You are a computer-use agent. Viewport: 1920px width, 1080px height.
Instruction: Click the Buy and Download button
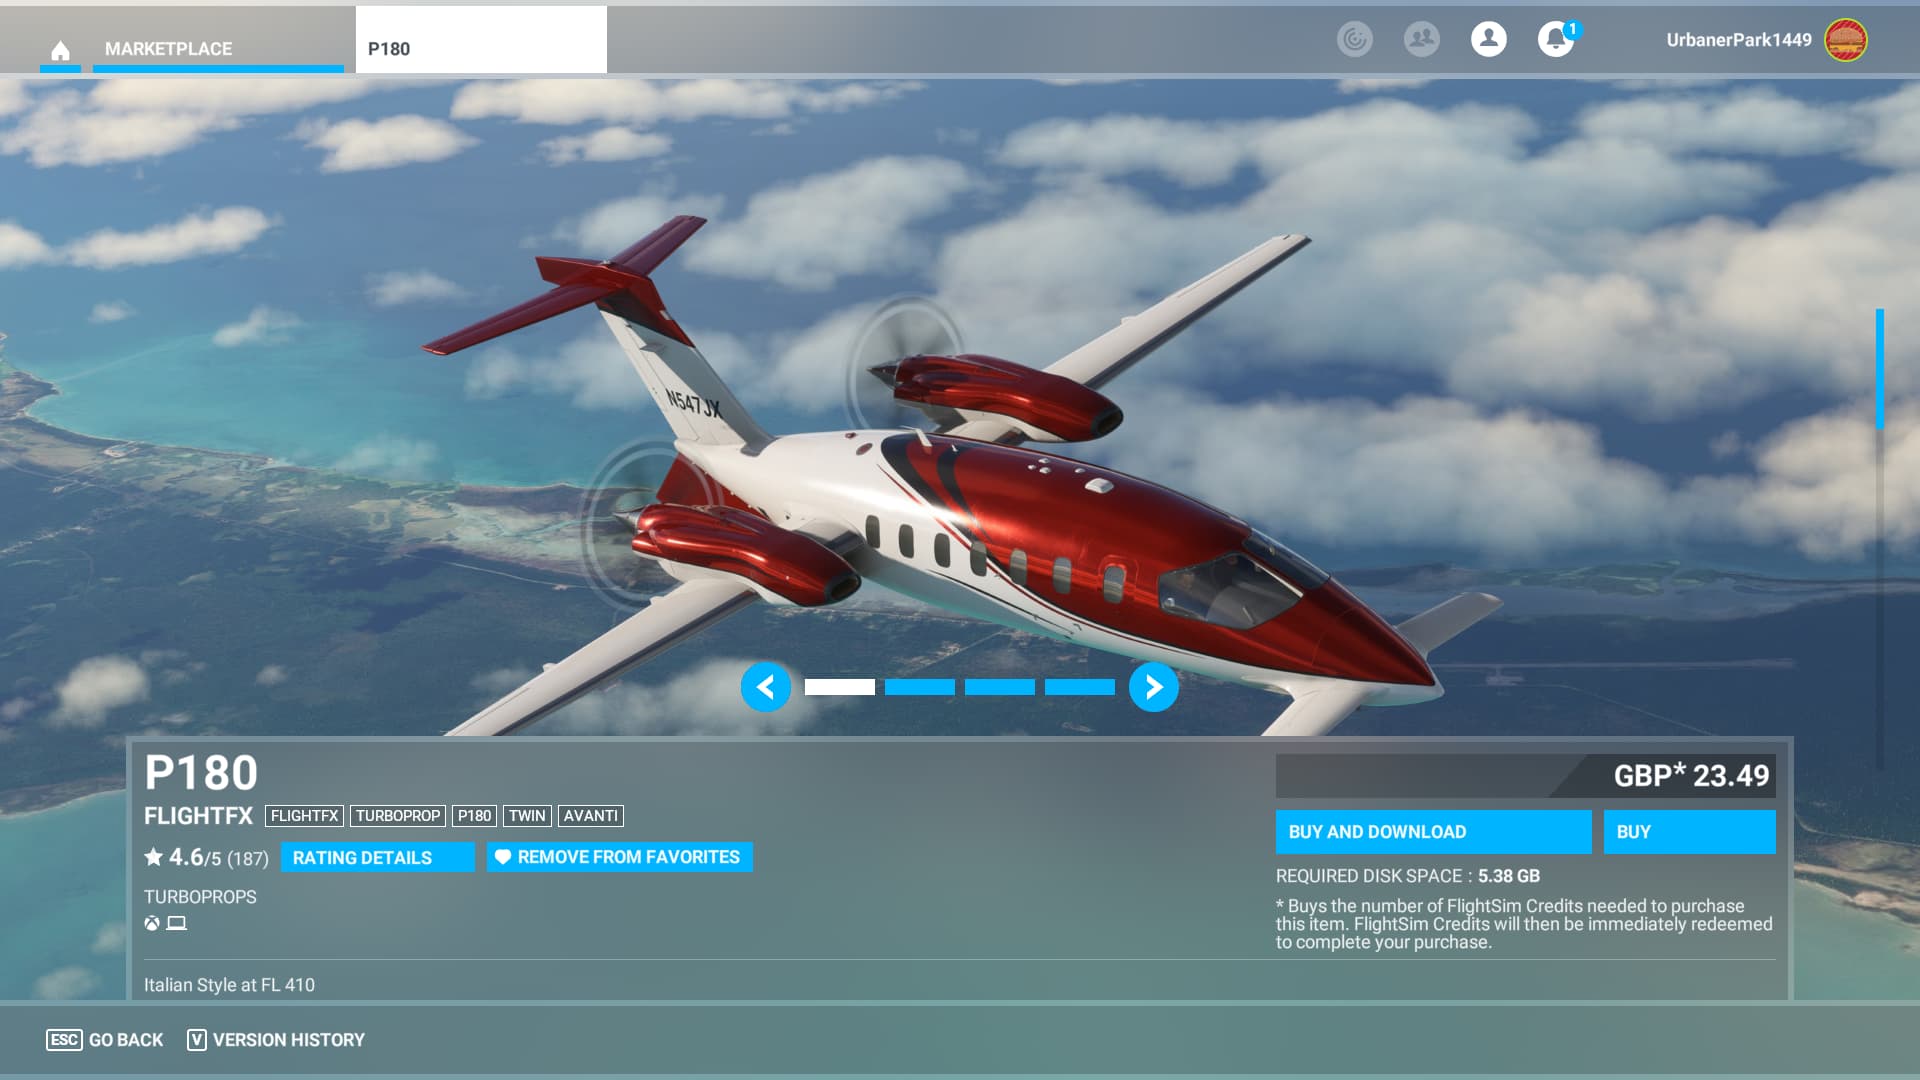coord(1434,832)
